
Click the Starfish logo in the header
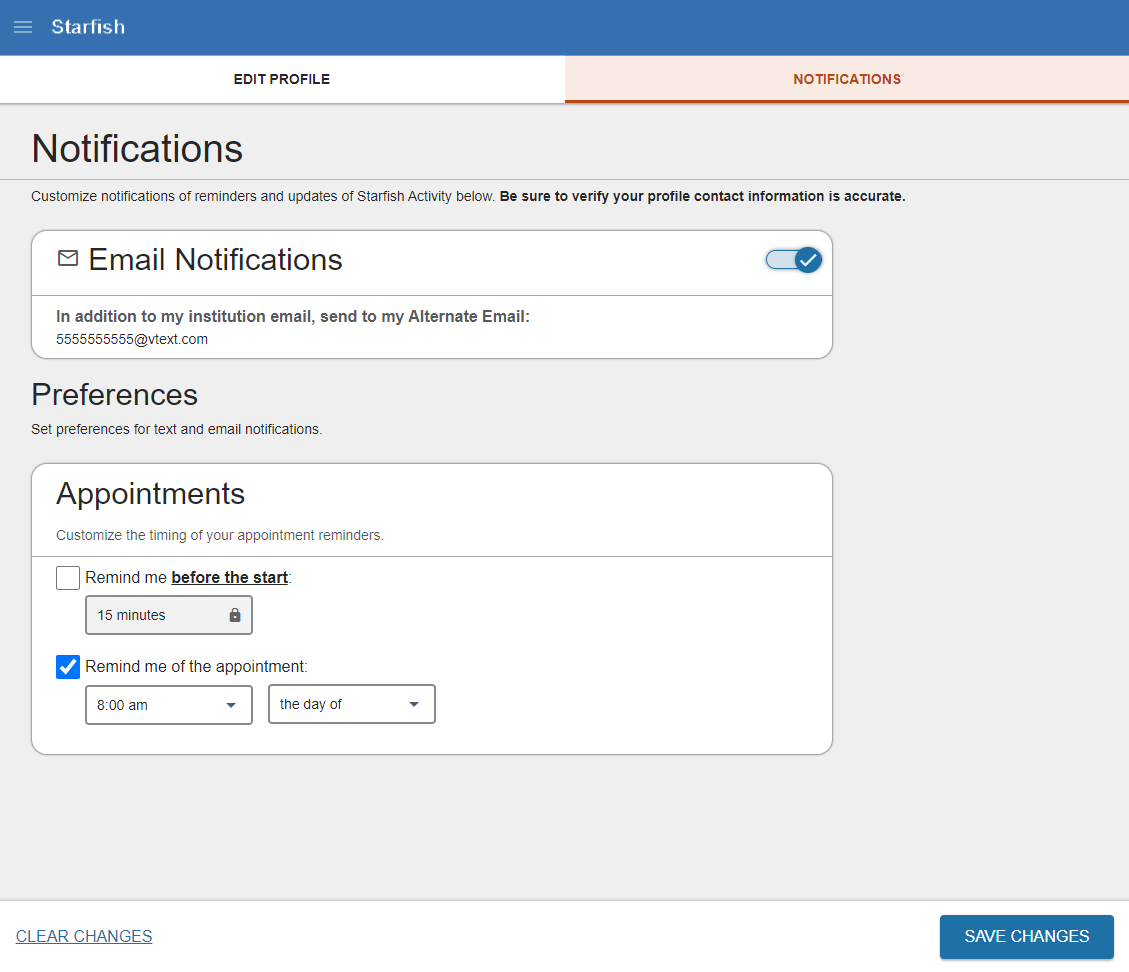pyautogui.click(x=87, y=27)
